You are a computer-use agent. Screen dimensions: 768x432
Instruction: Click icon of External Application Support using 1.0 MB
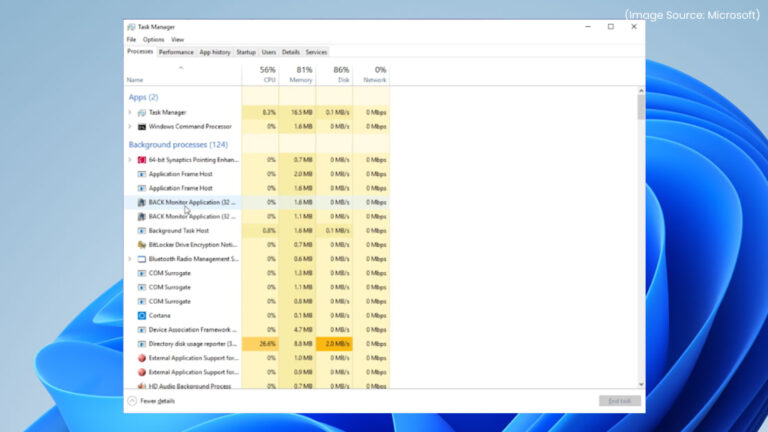click(x=142, y=358)
